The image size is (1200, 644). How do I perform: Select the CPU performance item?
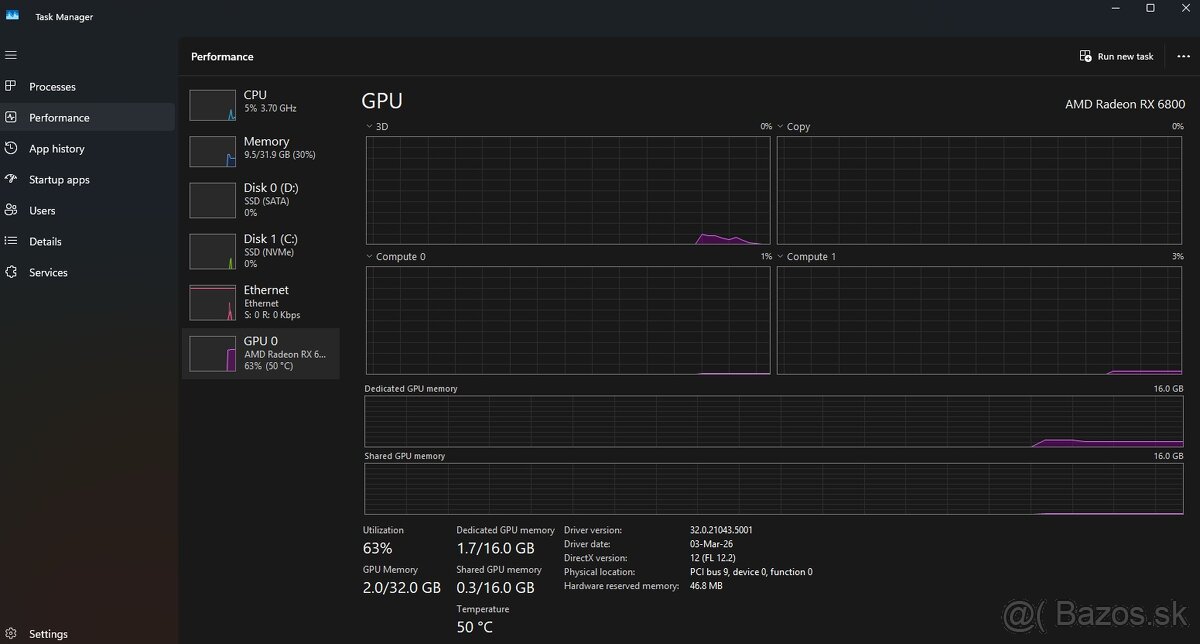pos(261,104)
